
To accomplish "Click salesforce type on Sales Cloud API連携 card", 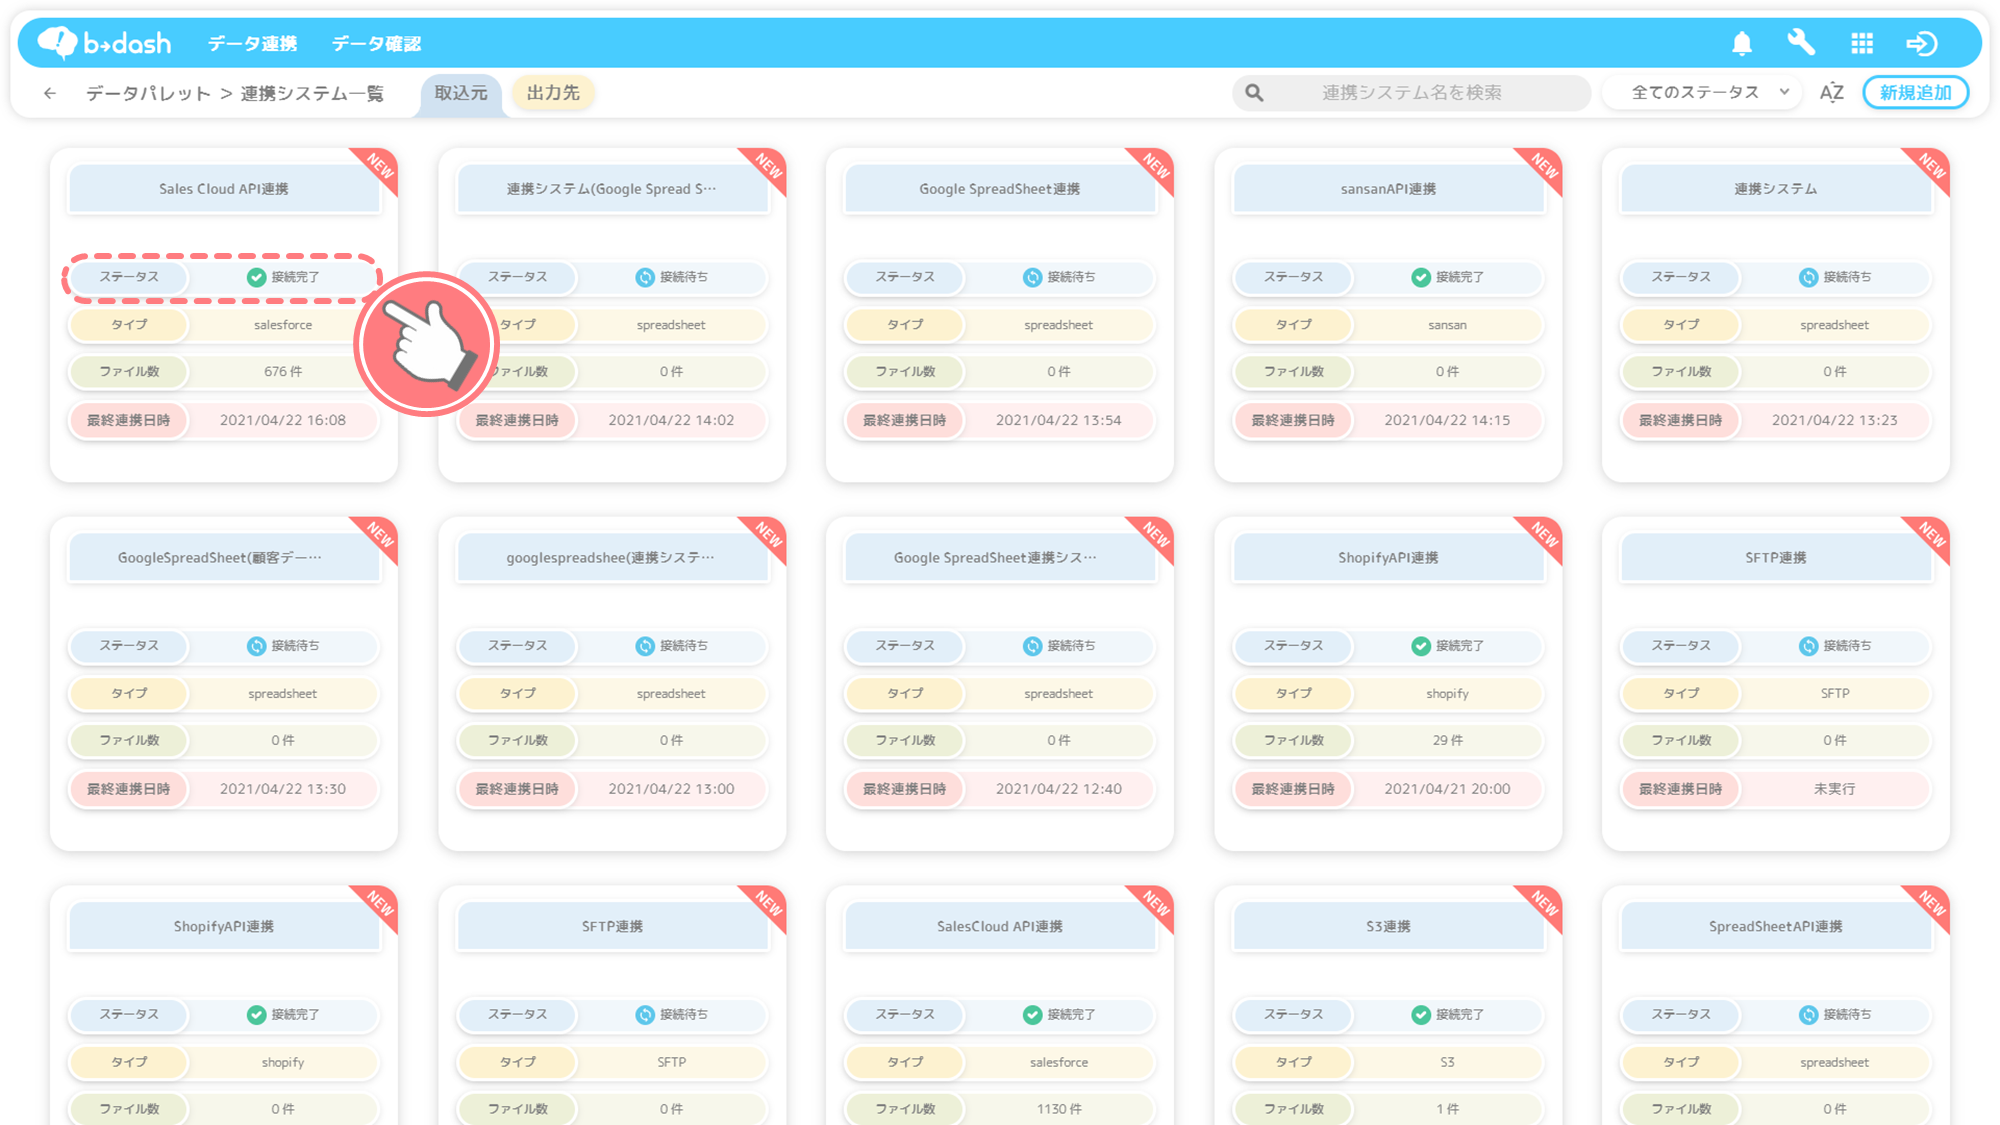I will point(283,325).
